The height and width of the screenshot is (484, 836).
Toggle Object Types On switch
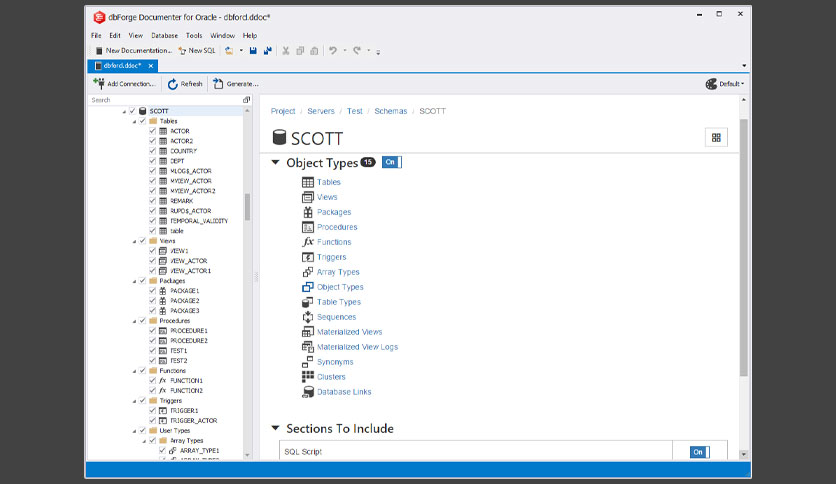click(391, 162)
